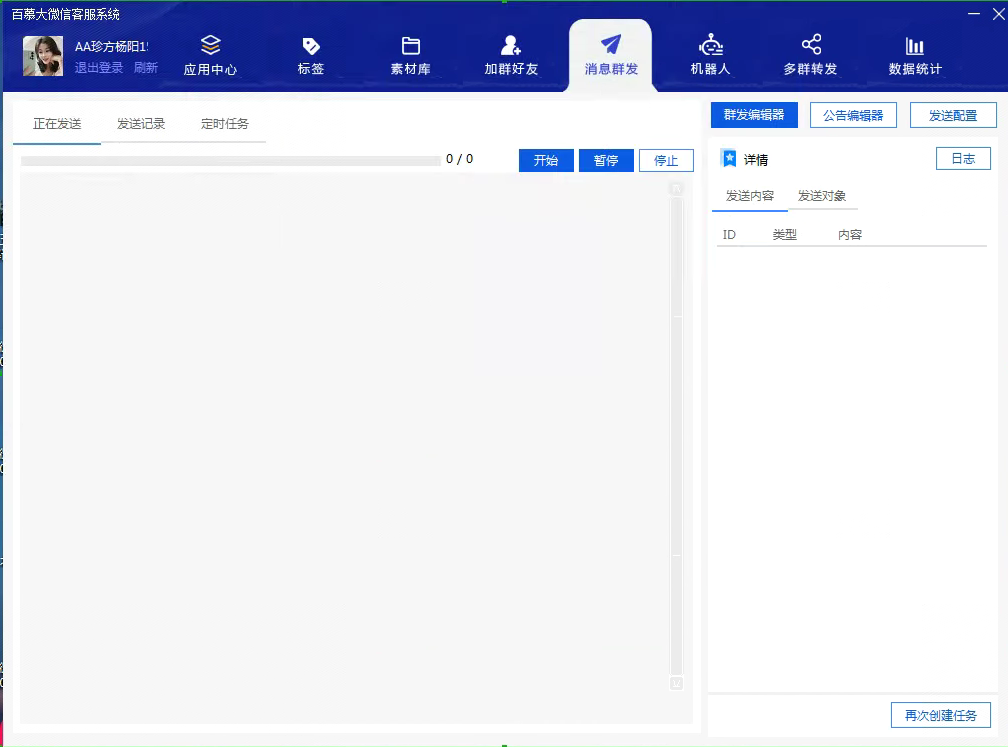
Task: Select the 发送对象 tab in details
Action: (822, 196)
